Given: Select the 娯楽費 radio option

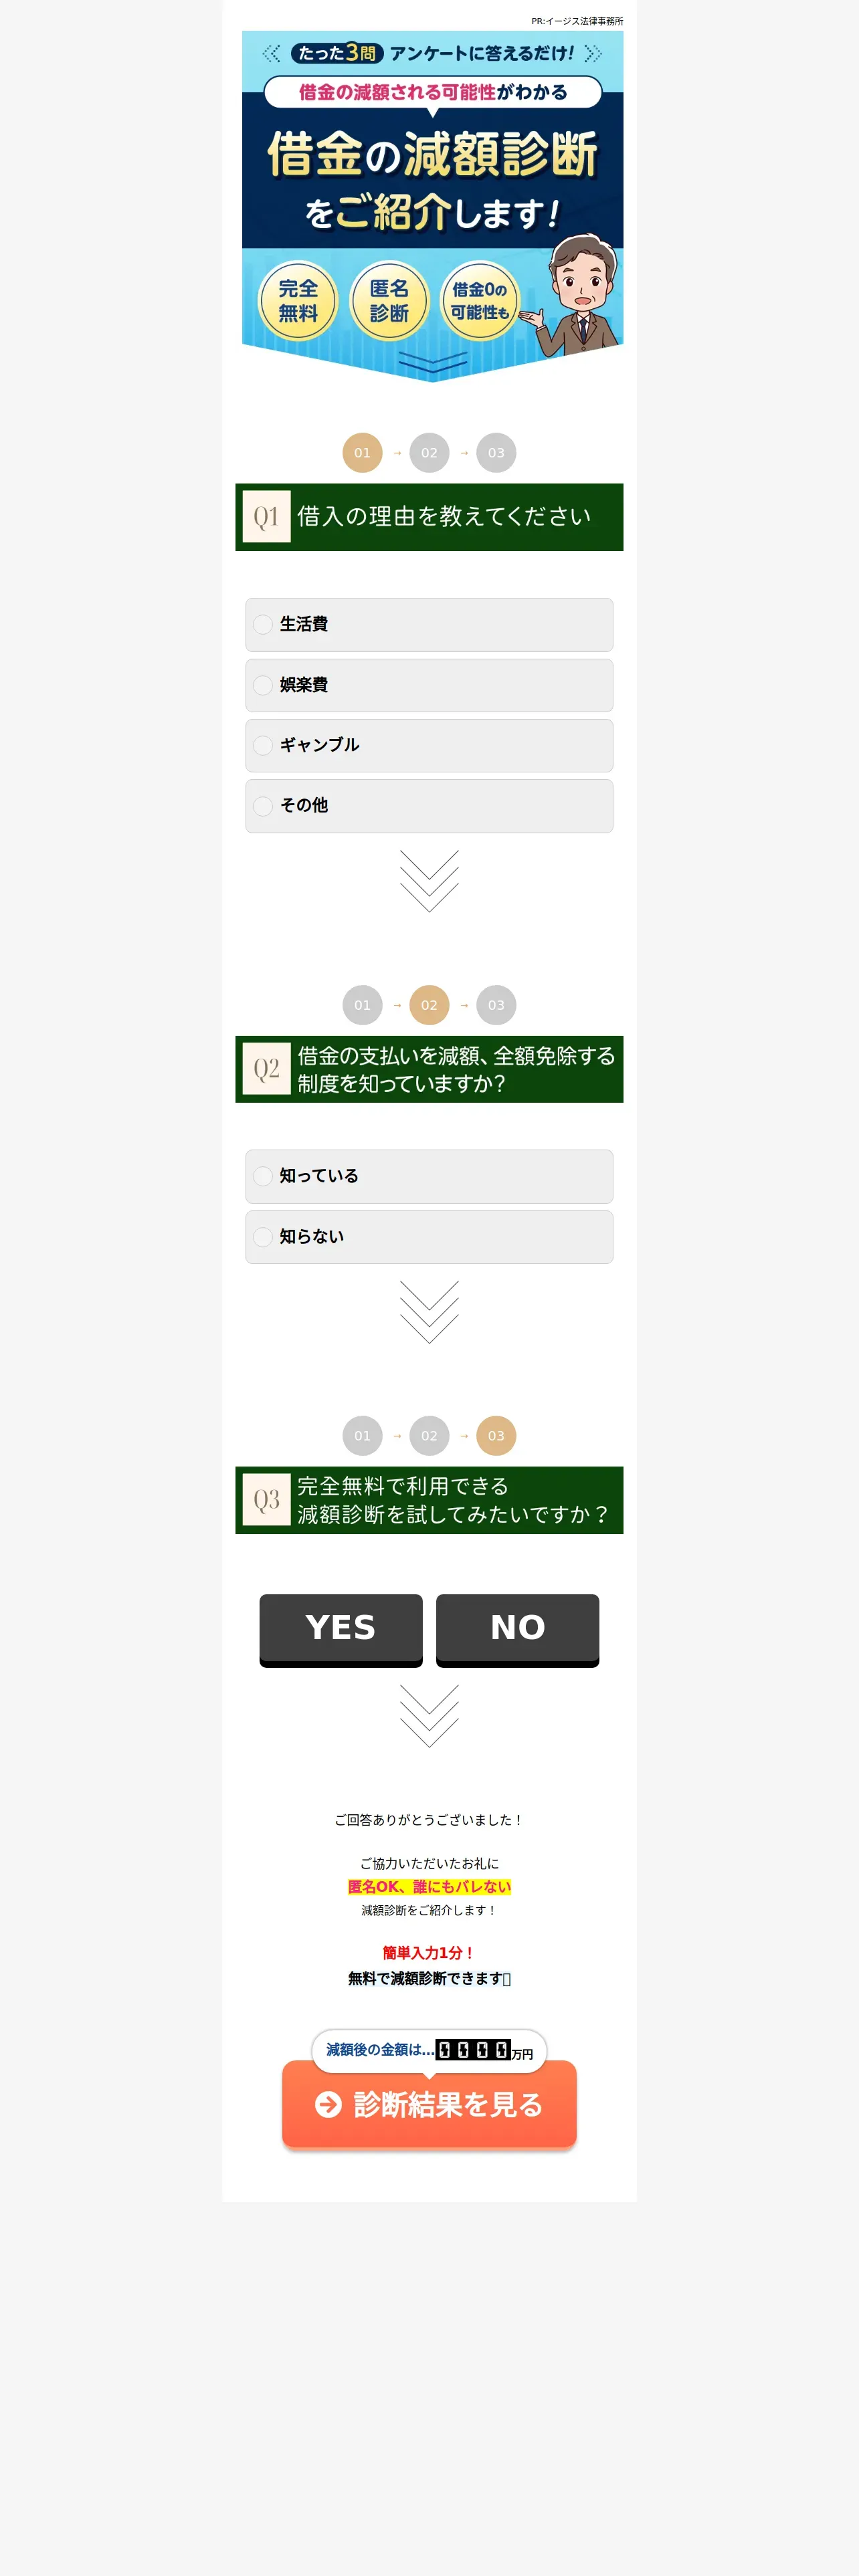Looking at the screenshot, I should [x=429, y=685].
